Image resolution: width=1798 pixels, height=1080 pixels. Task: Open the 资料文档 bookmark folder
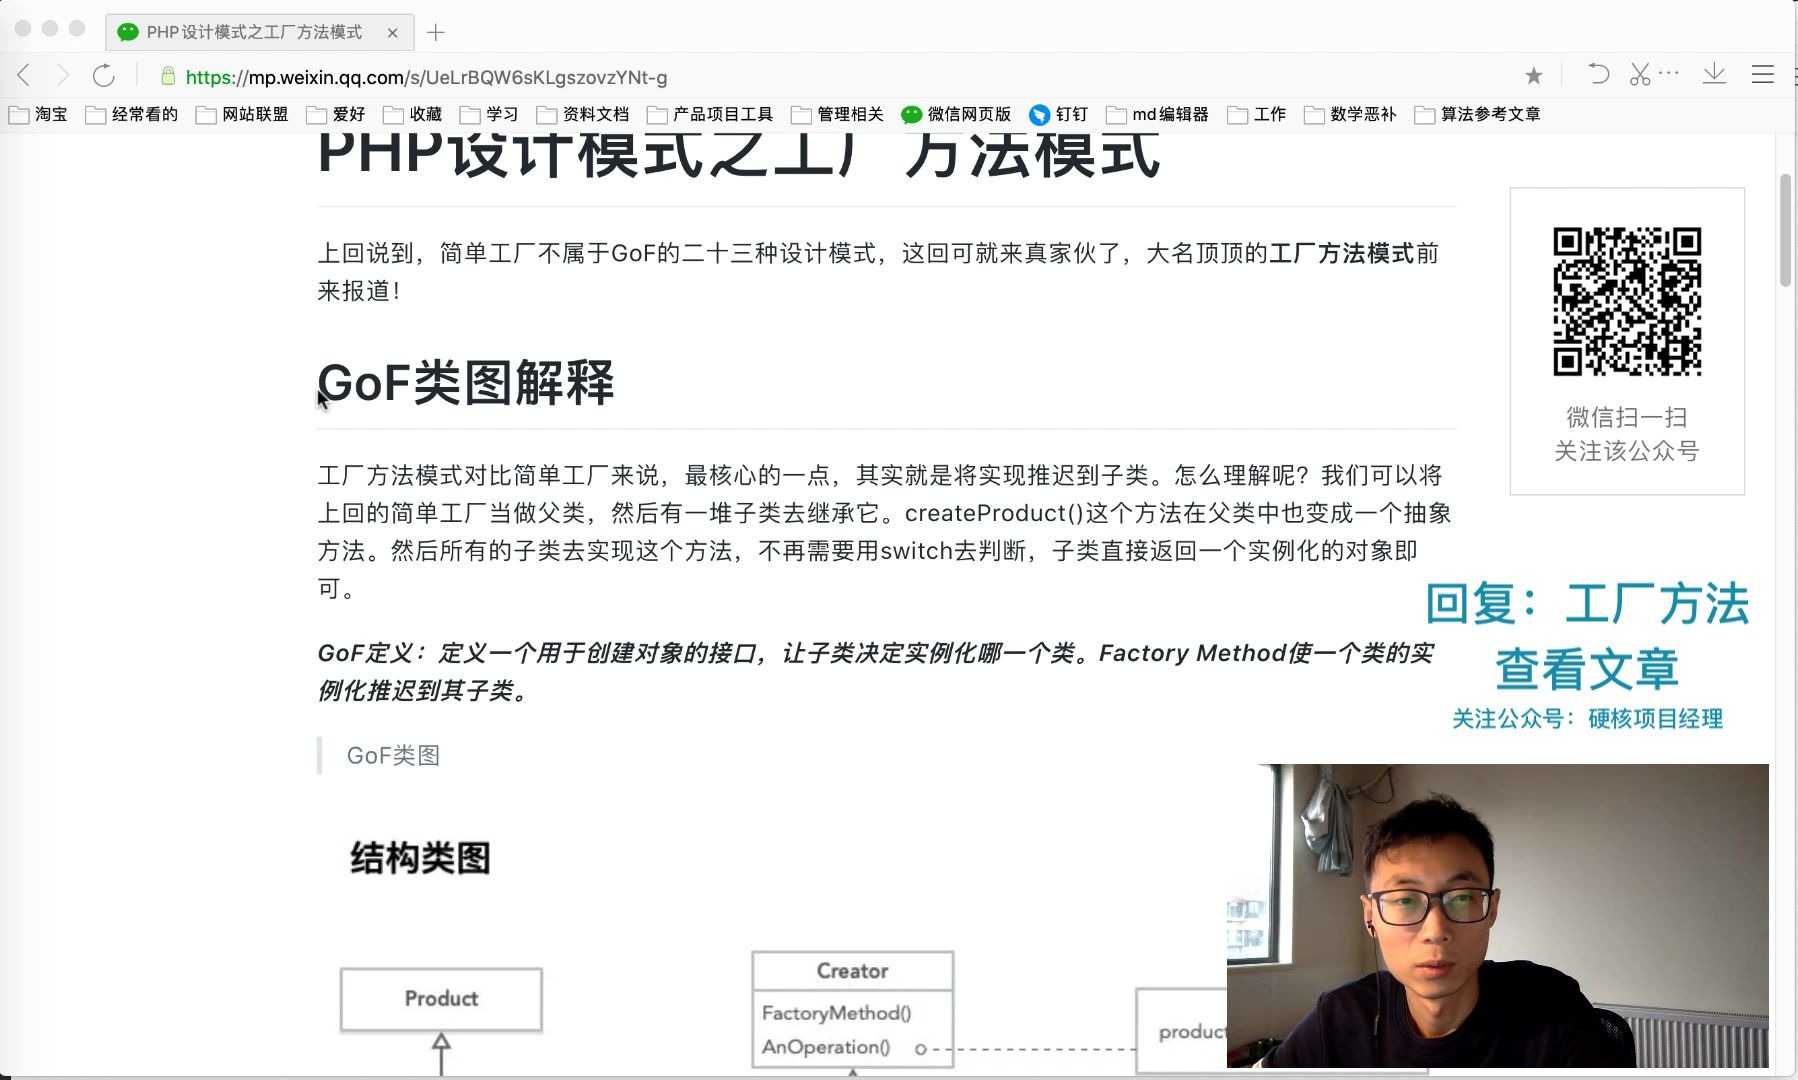583,114
